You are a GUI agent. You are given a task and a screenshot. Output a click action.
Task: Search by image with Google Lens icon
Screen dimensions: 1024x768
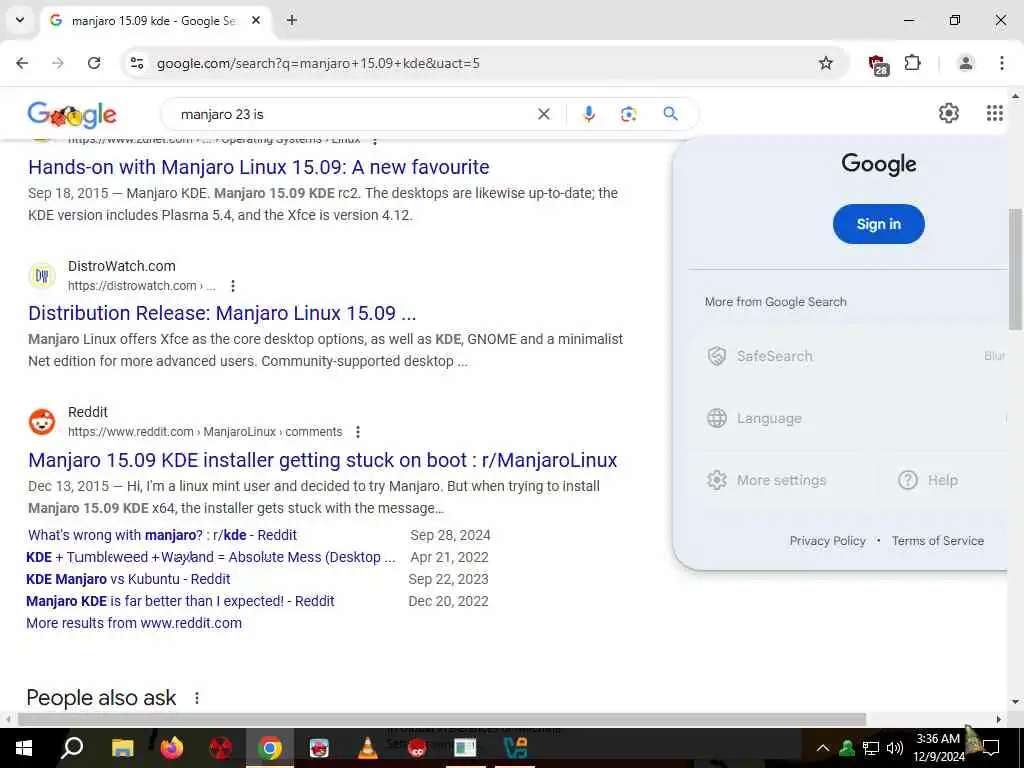tap(628, 114)
